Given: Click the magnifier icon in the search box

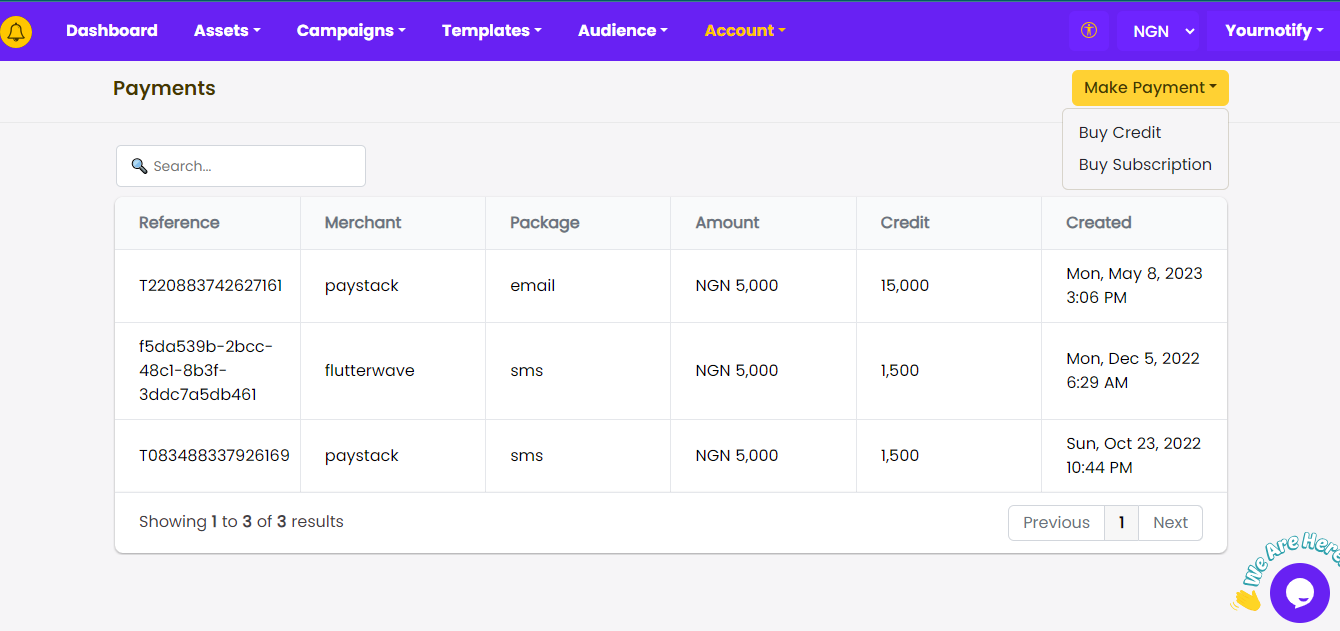Looking at the screenshot, I should tap(140, 166).
